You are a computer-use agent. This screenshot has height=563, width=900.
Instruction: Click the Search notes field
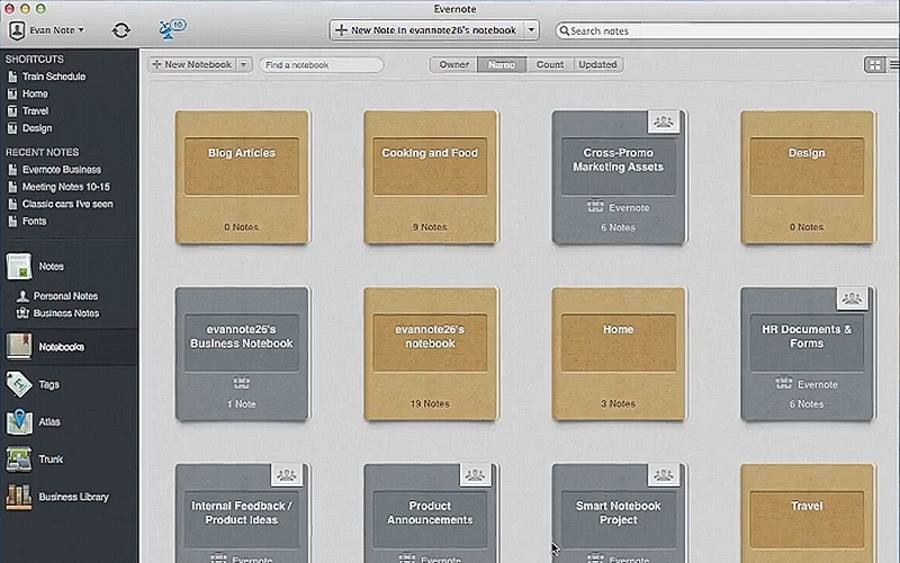point(727,30)
